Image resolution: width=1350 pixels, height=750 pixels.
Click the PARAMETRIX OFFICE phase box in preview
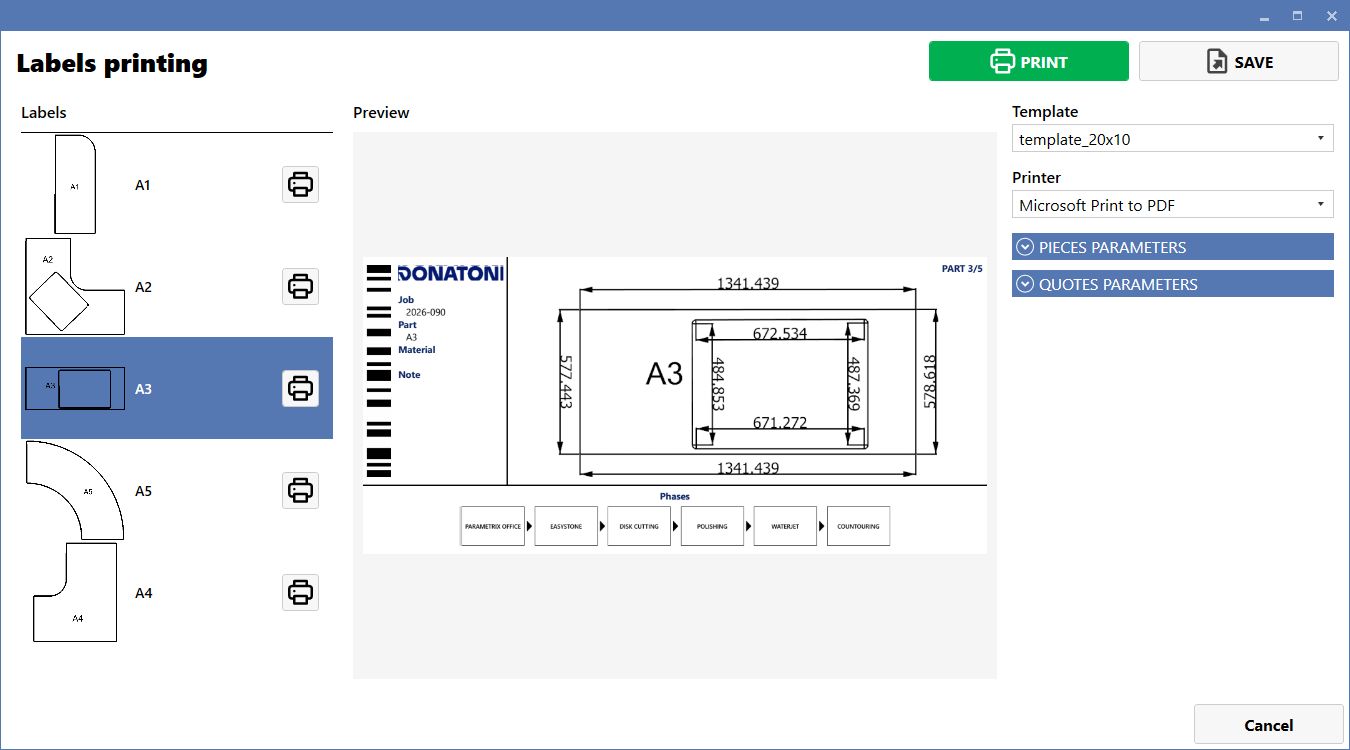493,526
